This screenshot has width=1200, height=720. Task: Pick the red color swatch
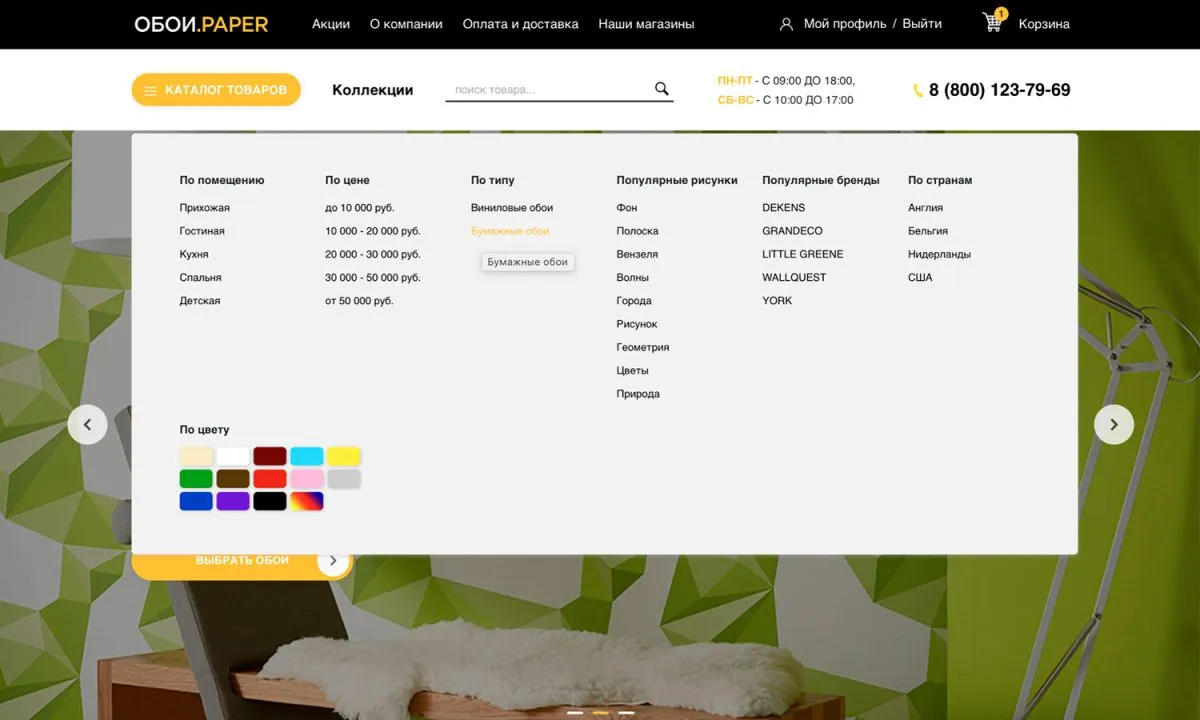[x=270, y=479]
